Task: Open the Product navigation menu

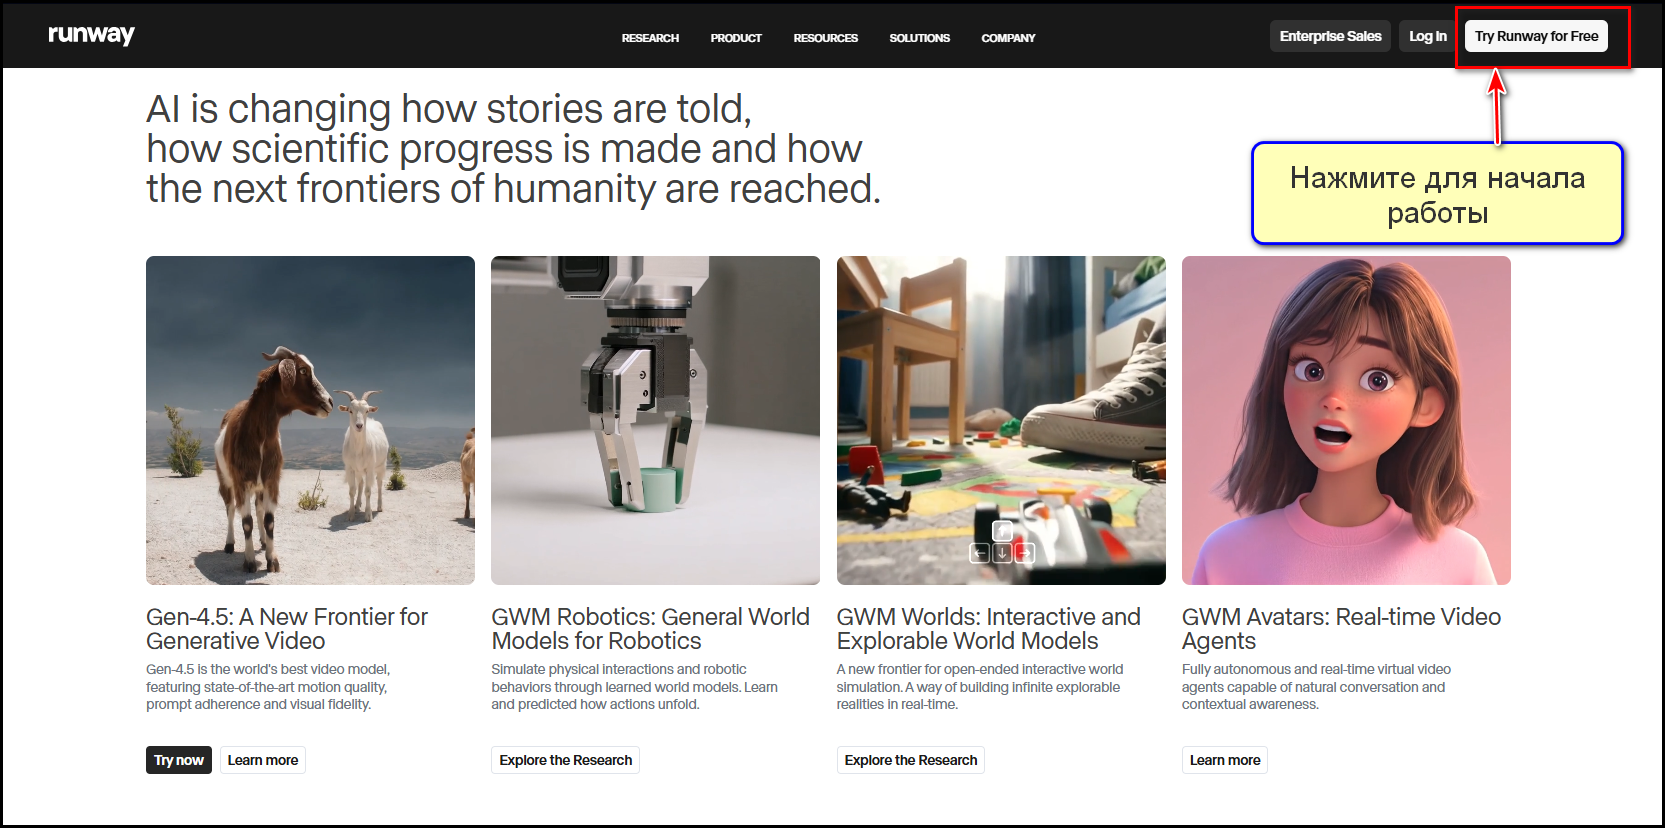Action: [736, 38]
